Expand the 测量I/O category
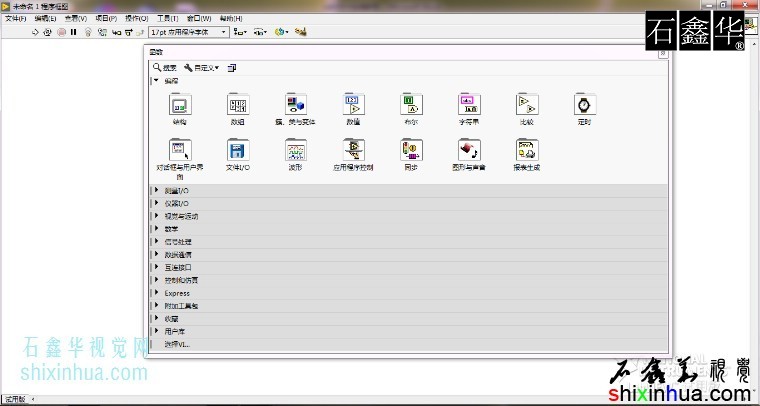The image size is (760, 406). (409, 191)
